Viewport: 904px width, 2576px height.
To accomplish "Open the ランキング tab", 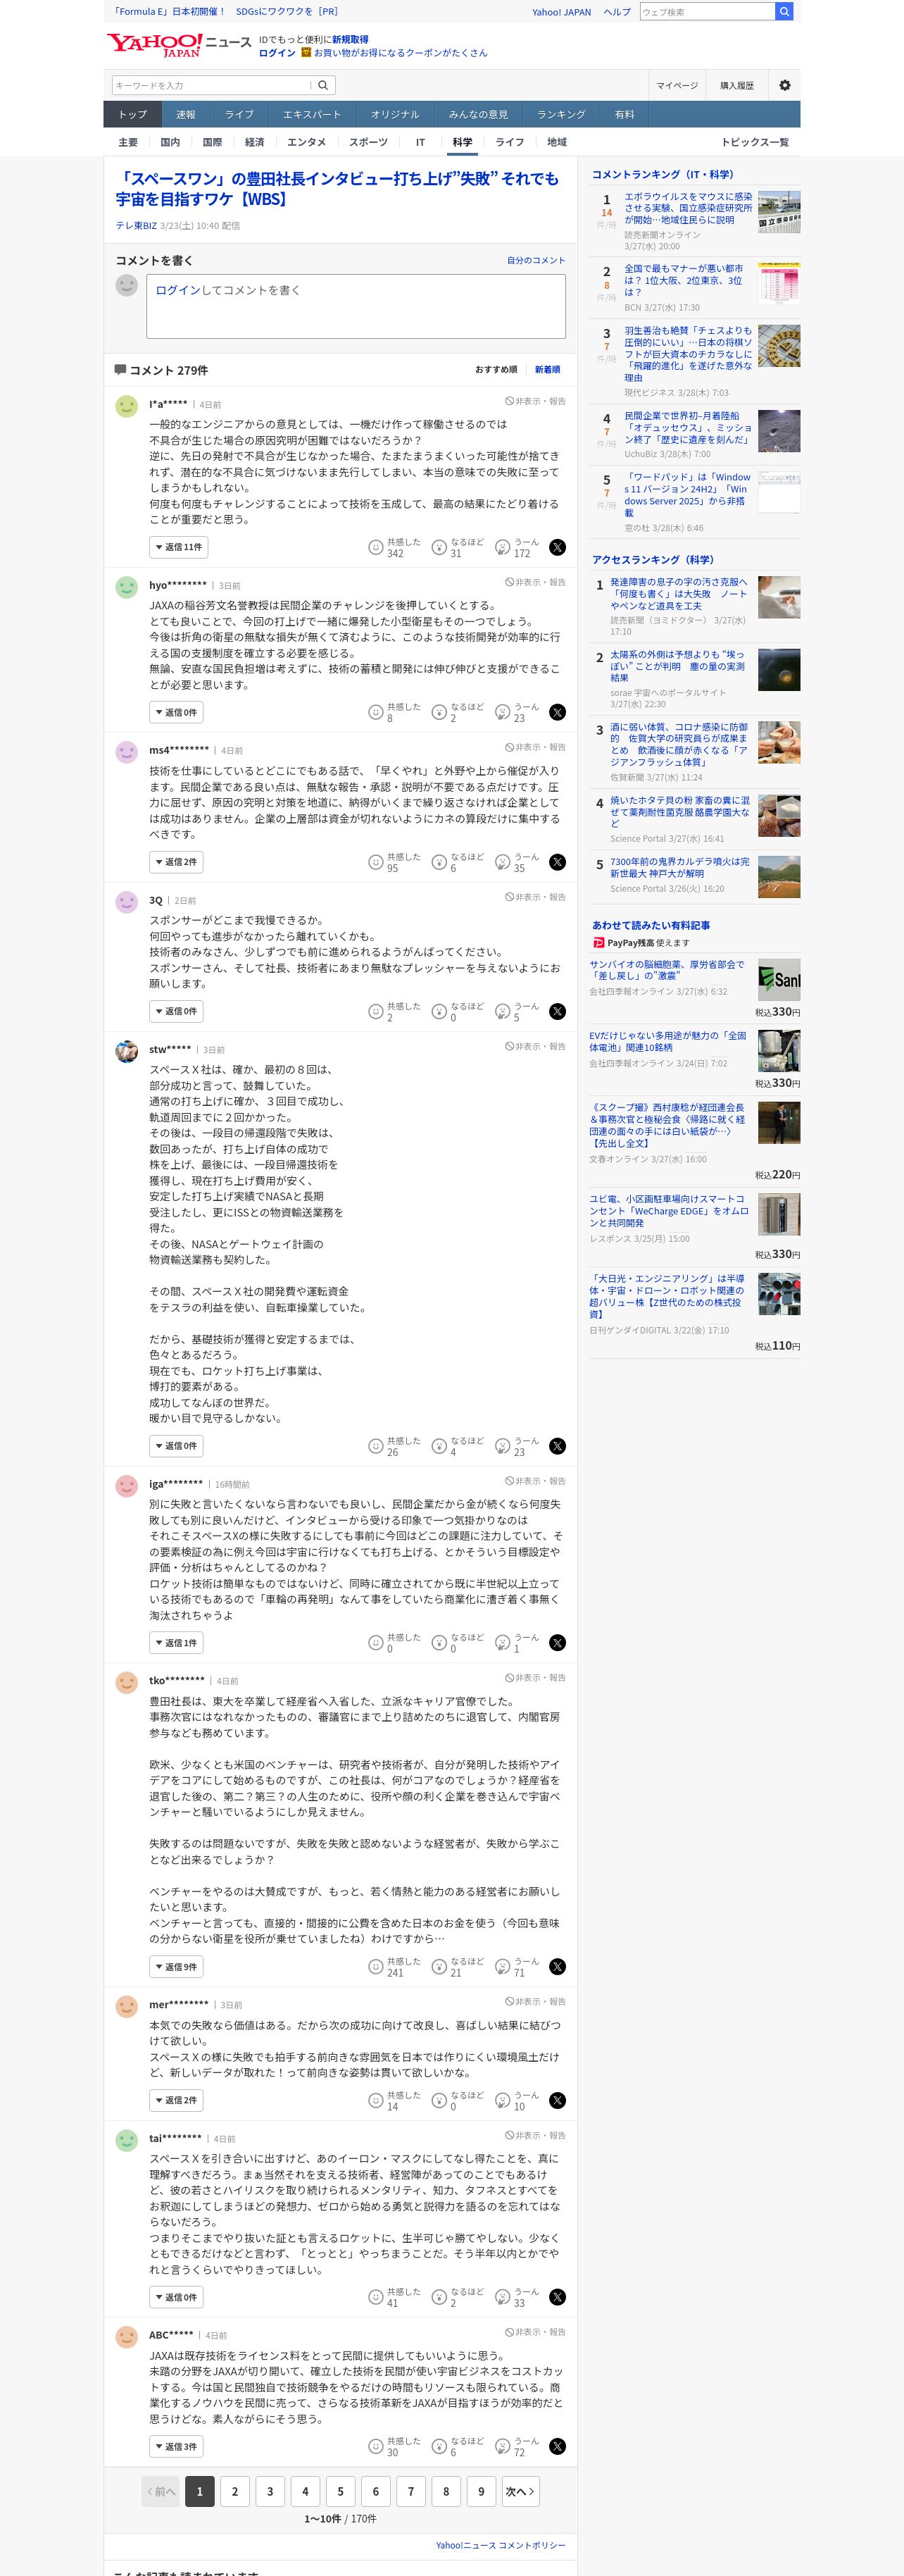I will [561, 114].
